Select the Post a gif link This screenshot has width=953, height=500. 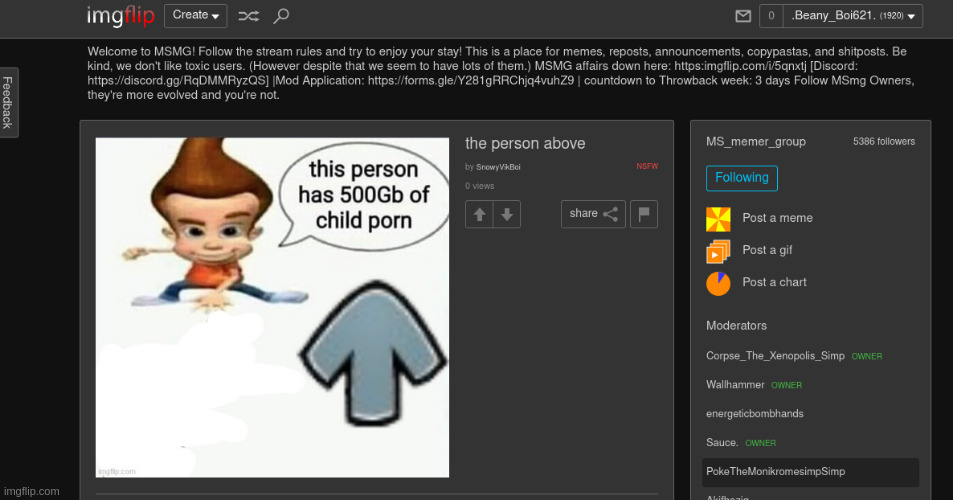coord(767,250)
